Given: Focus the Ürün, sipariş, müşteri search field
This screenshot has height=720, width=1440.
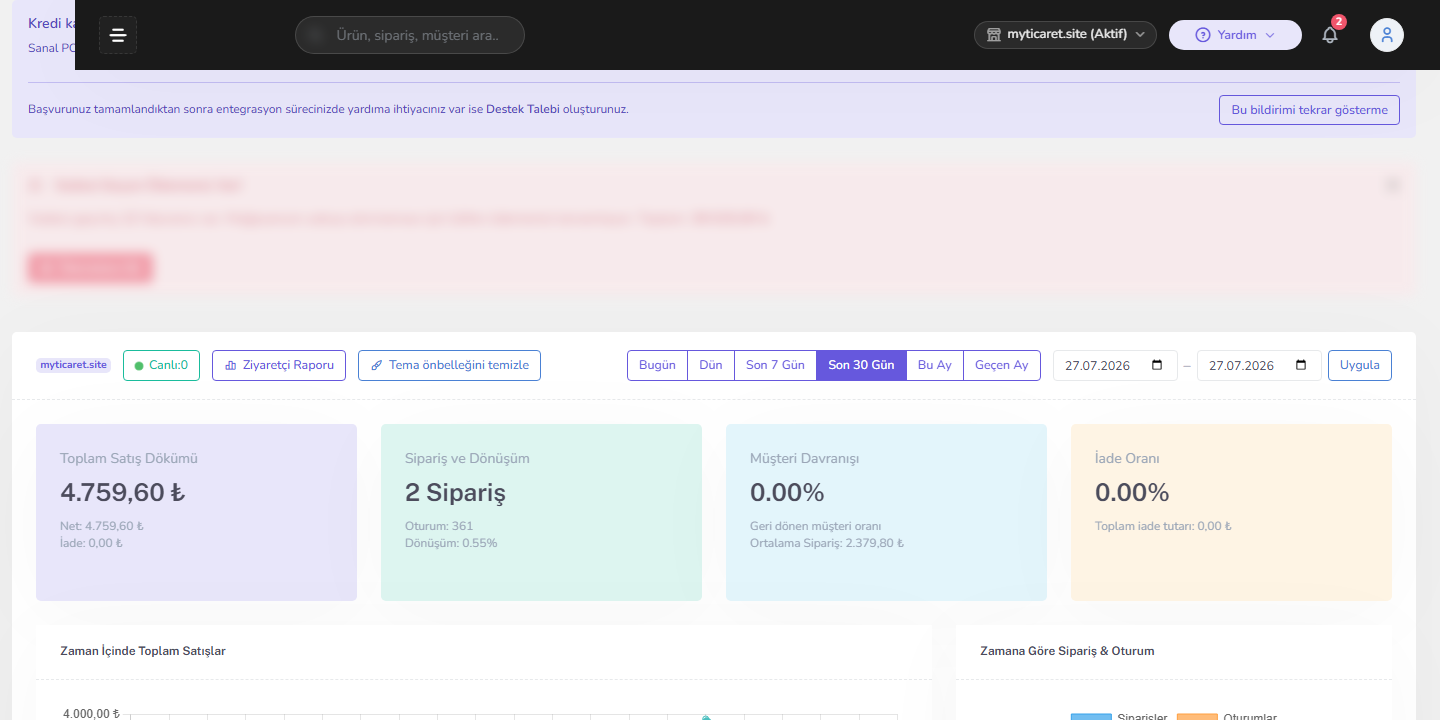Looking at the screenshot, I should 410,35.
